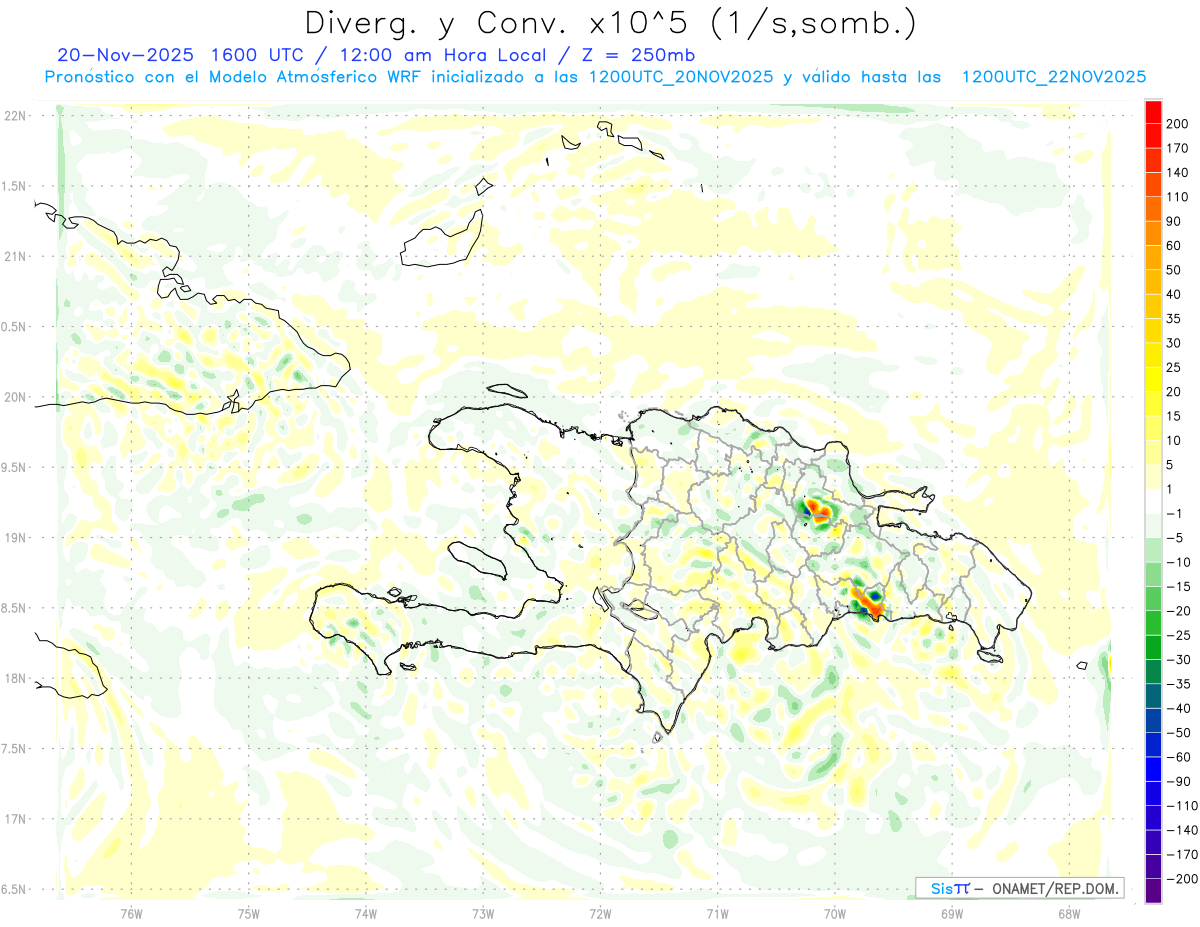Click the 'Pronostico con el Modelo Atmosferico WRF' subtitle
Screen dimensions: 1200x927
coord(235,77)
